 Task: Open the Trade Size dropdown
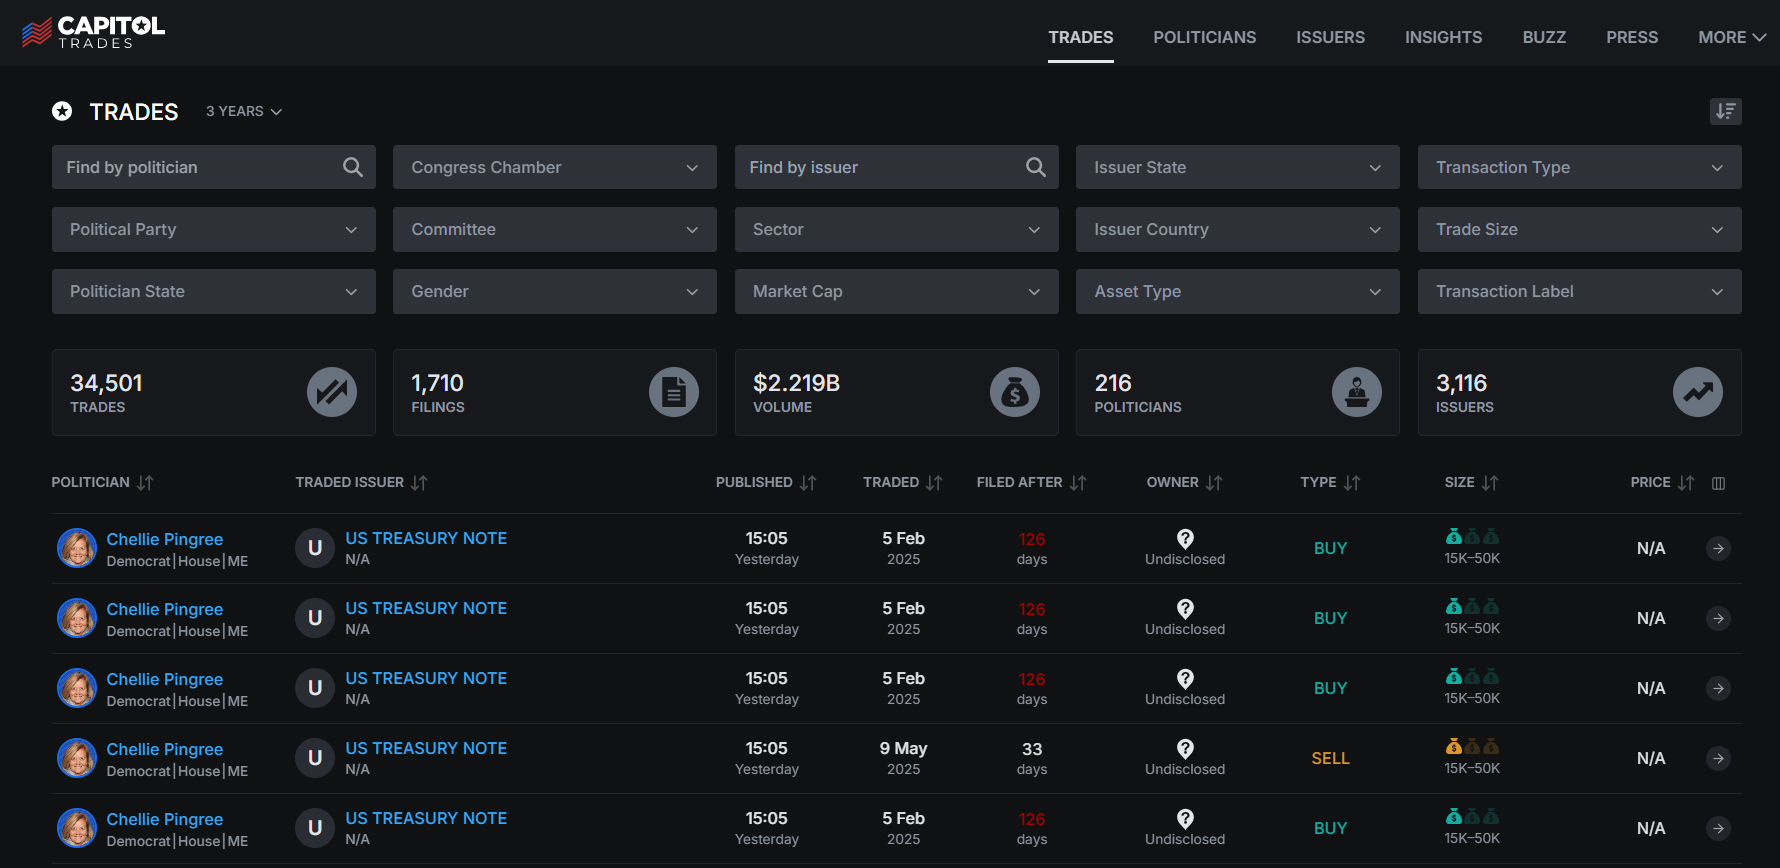[1580, 229]
